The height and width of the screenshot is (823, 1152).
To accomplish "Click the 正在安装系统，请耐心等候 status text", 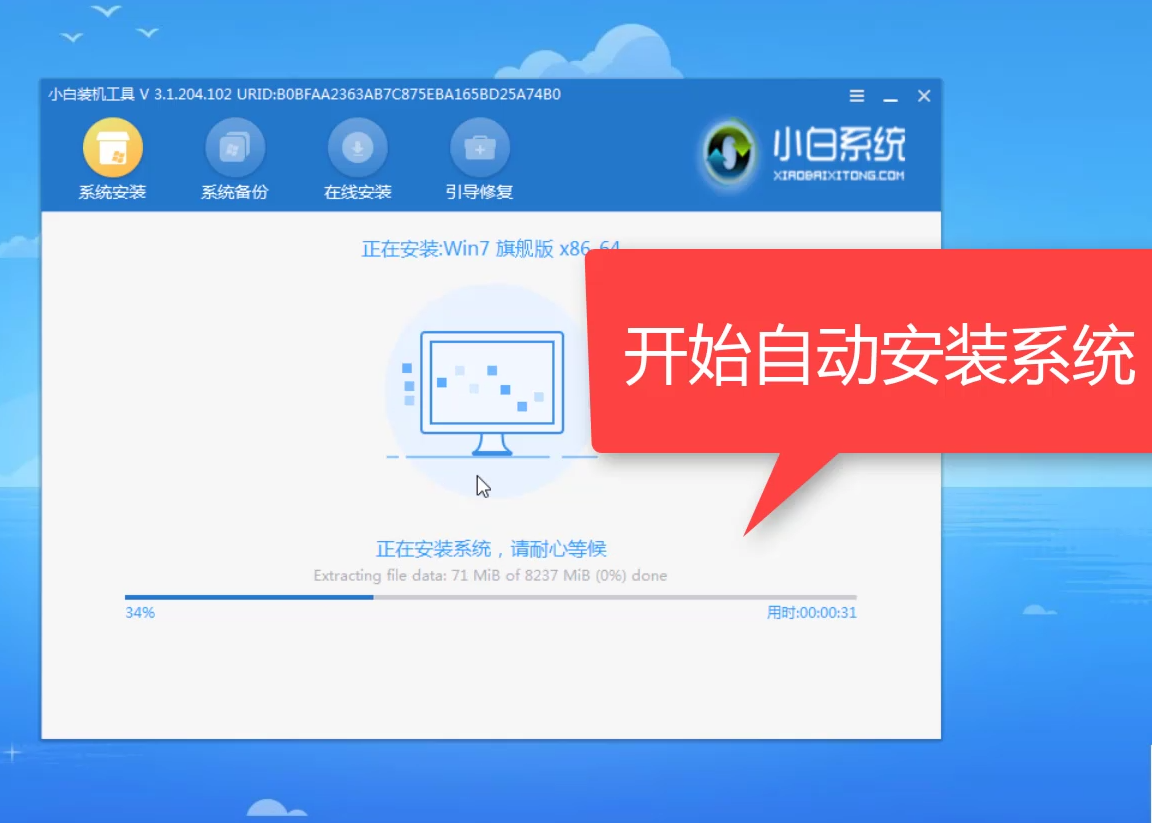I will (x=491, y=549).
